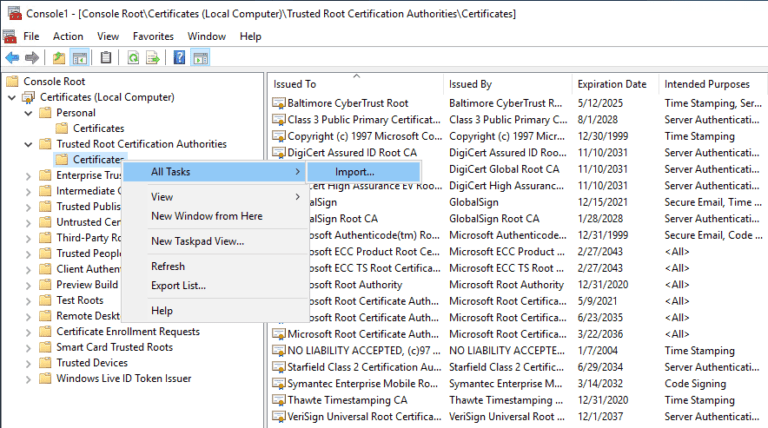768x428 pixels.
Task: Open the File menu
Action: tap(31, 36)
